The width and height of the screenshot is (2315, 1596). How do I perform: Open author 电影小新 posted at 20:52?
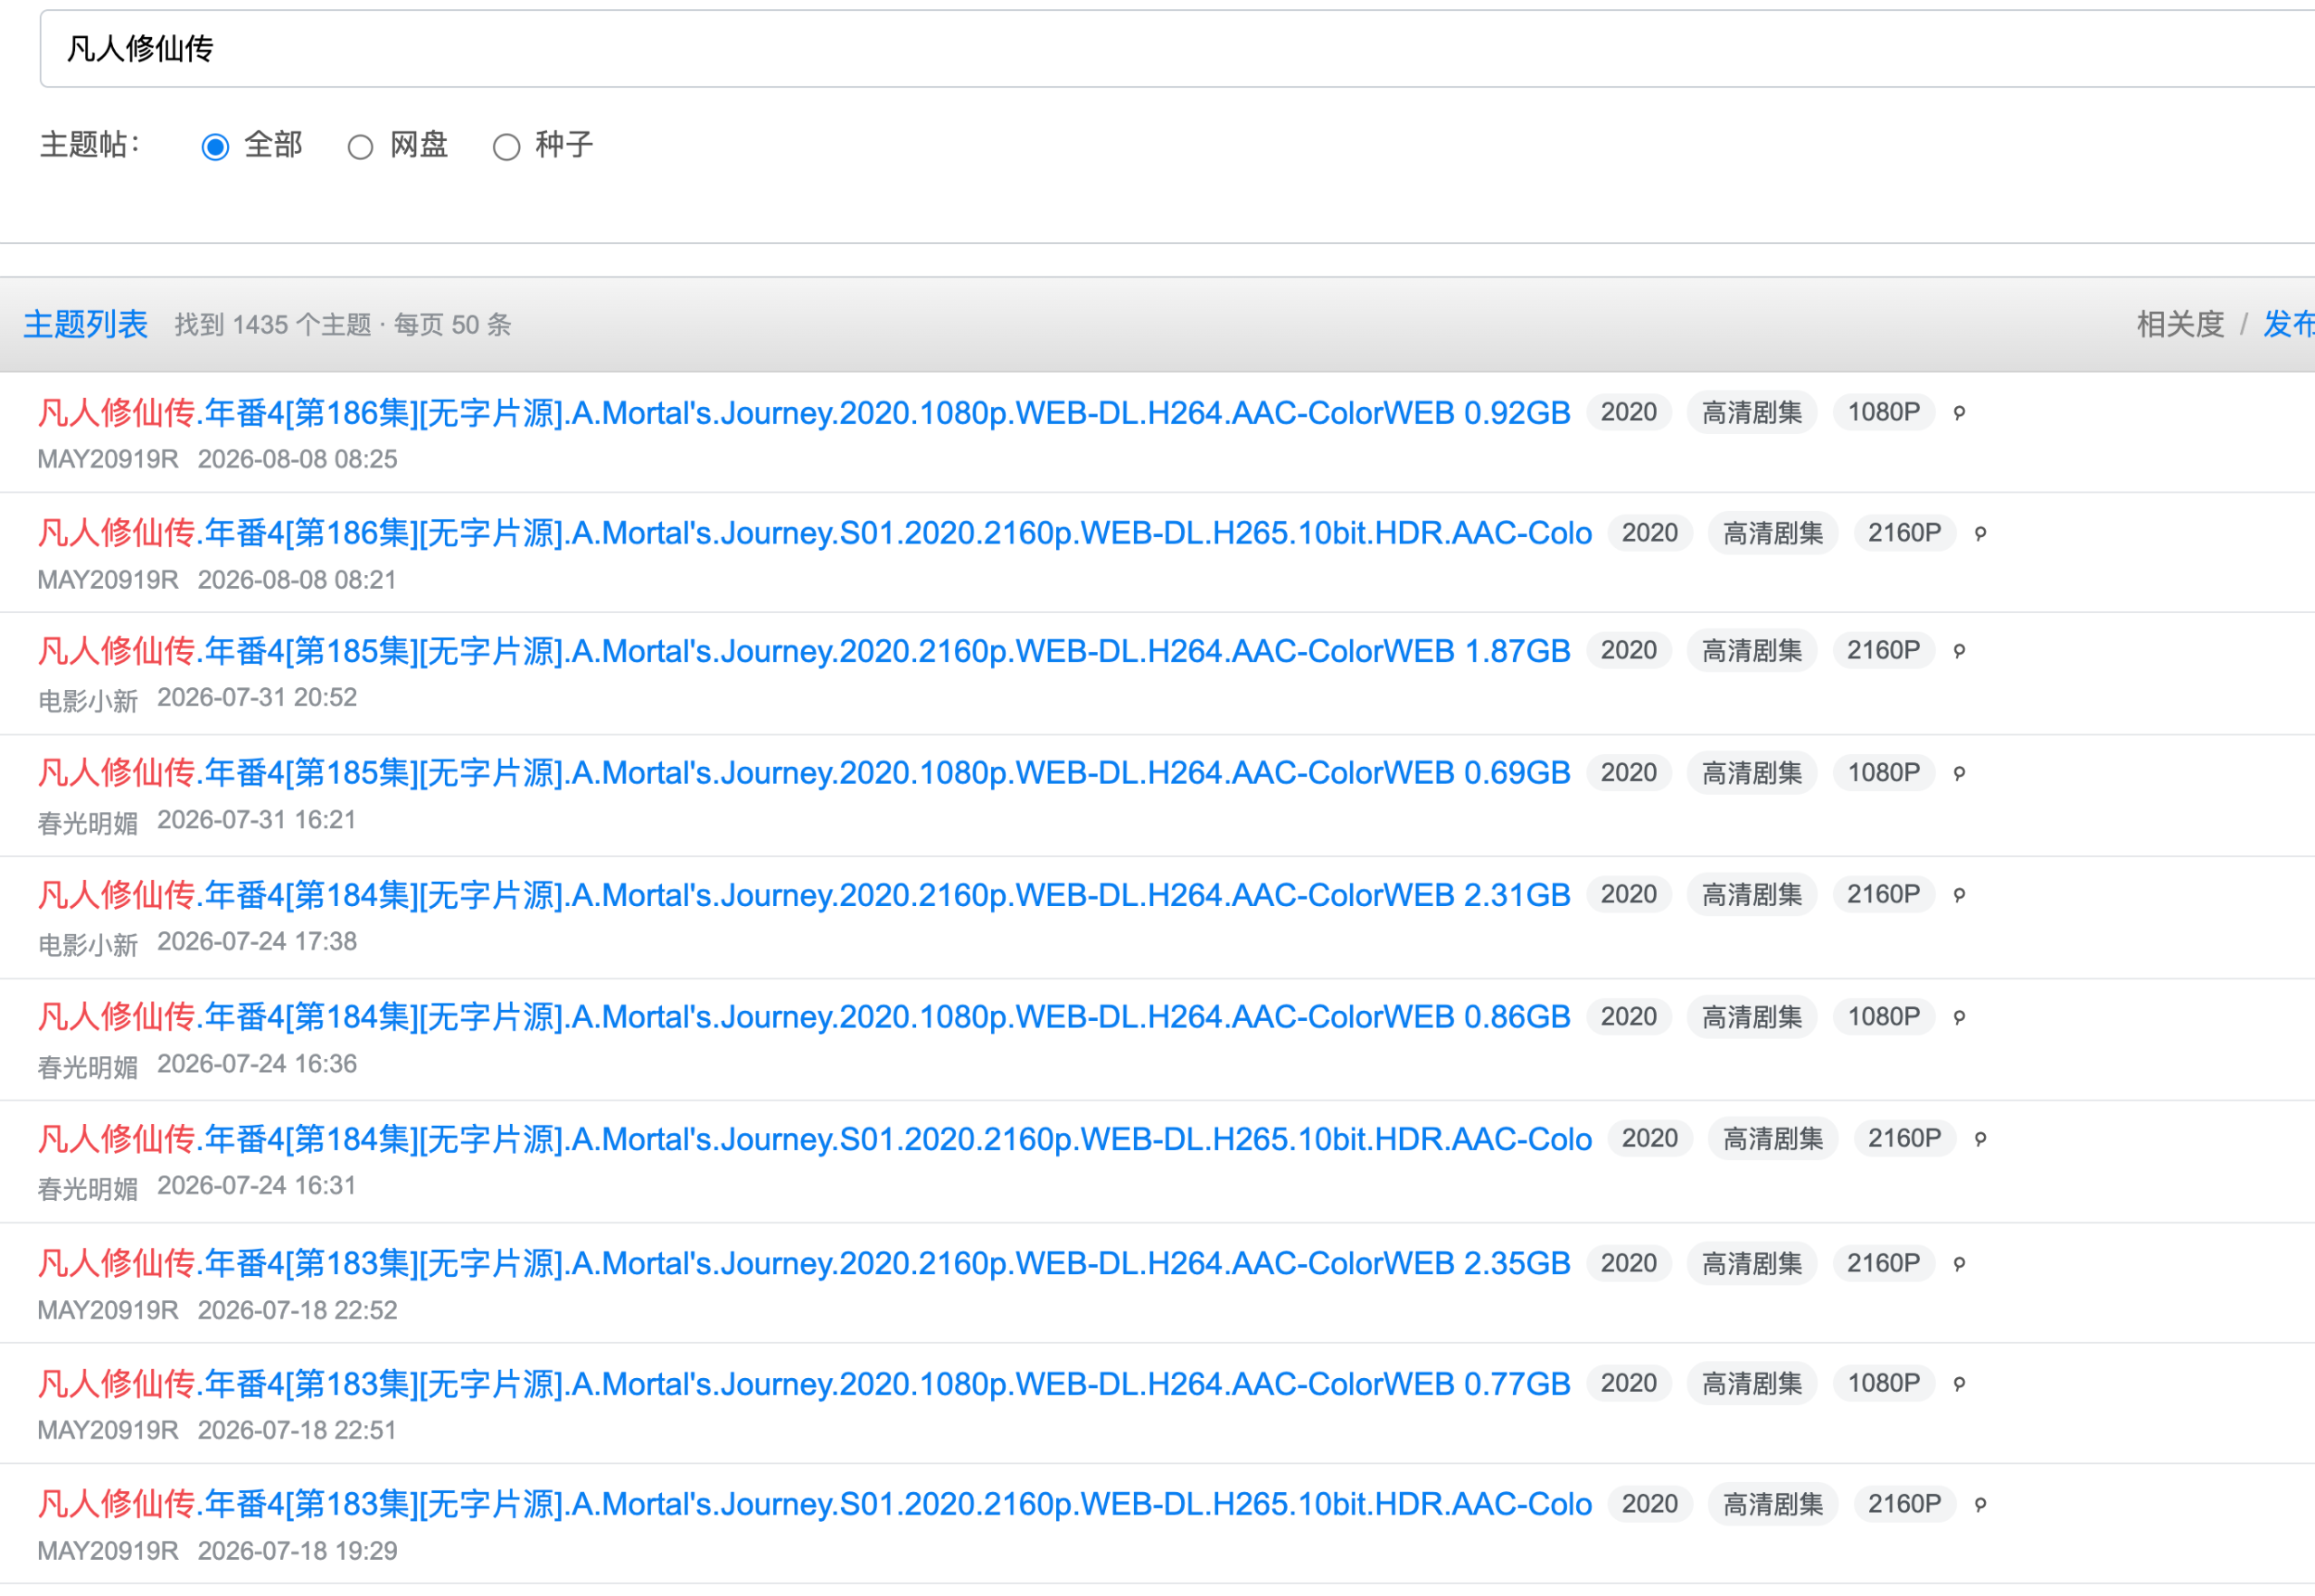click(x=87, y=699)
